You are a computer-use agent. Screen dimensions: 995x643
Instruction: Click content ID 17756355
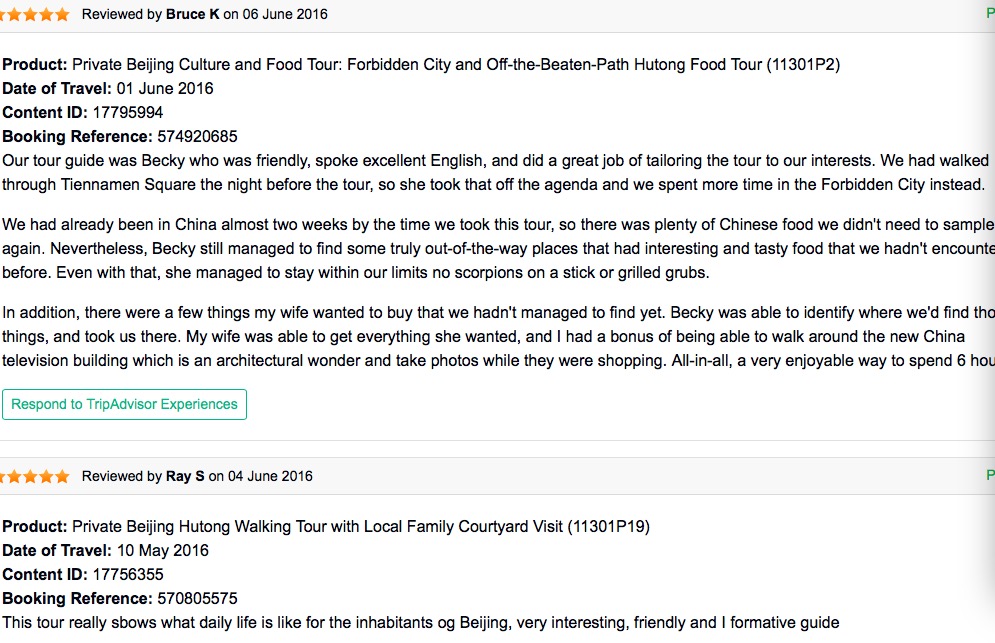(x=128, y=575)
